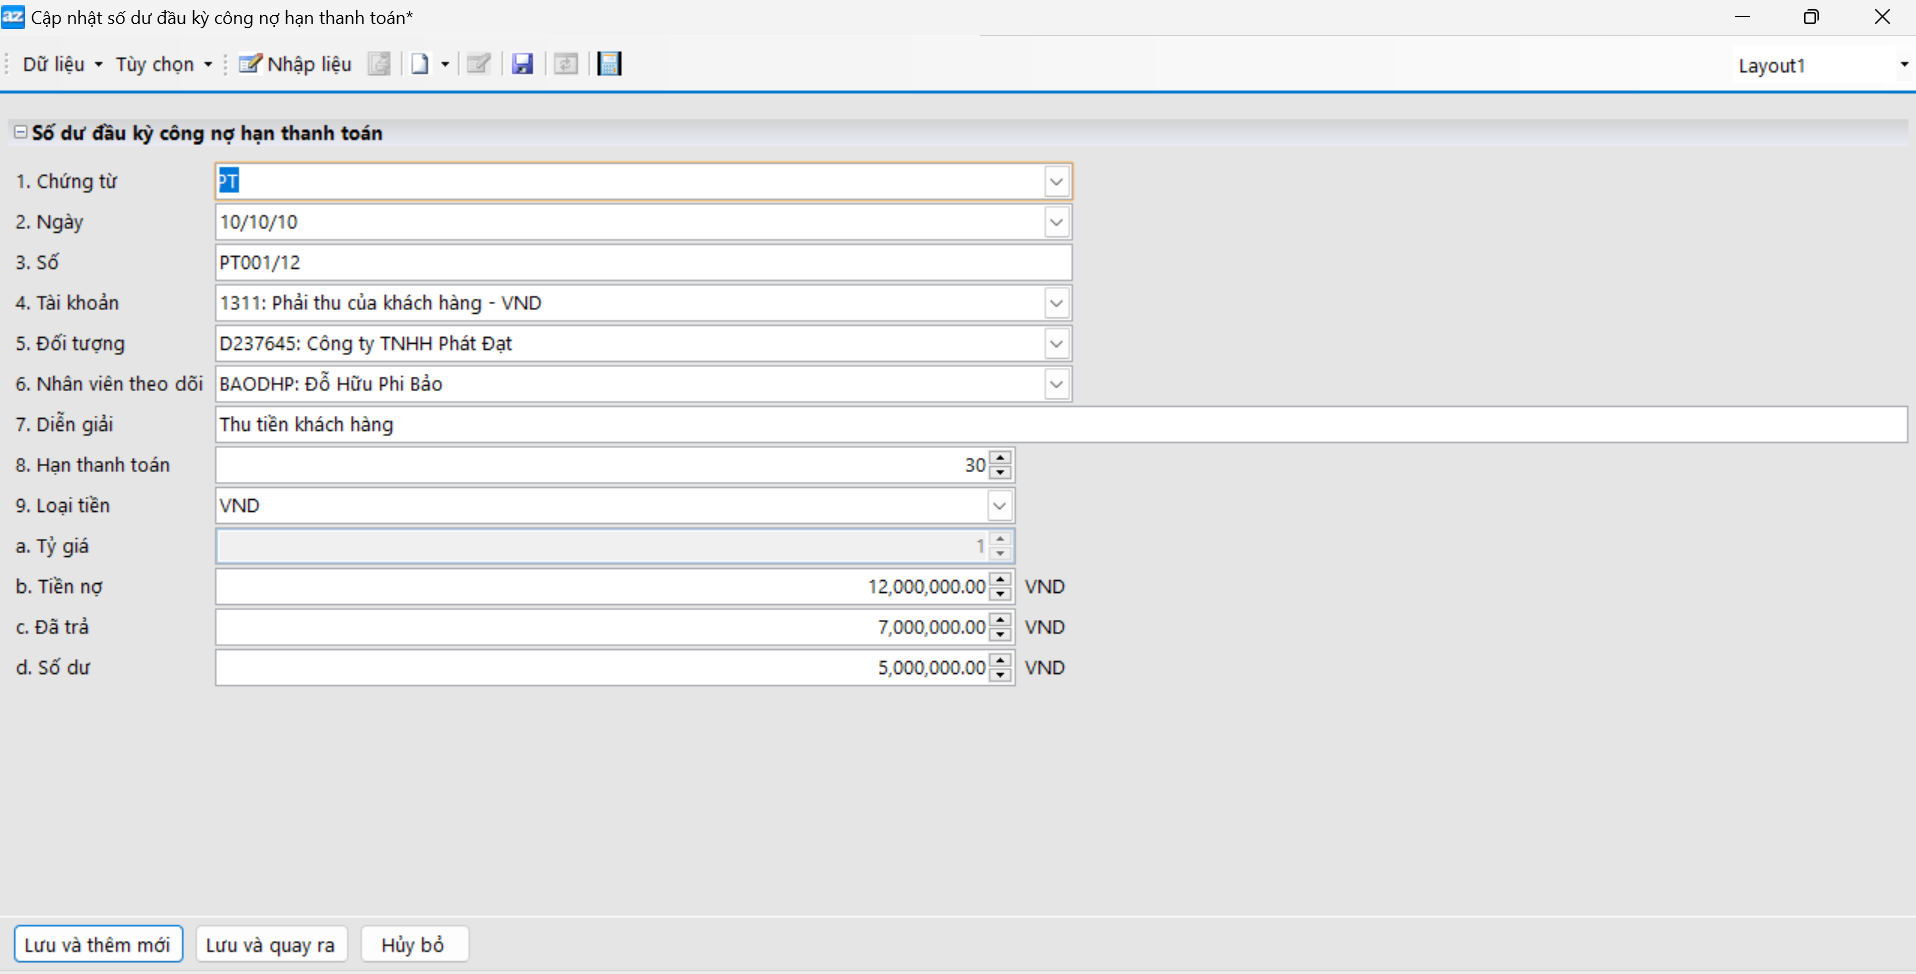
Task: Increase Hạn thanh toán with up arrow
Action: (x=1000, y=458)
